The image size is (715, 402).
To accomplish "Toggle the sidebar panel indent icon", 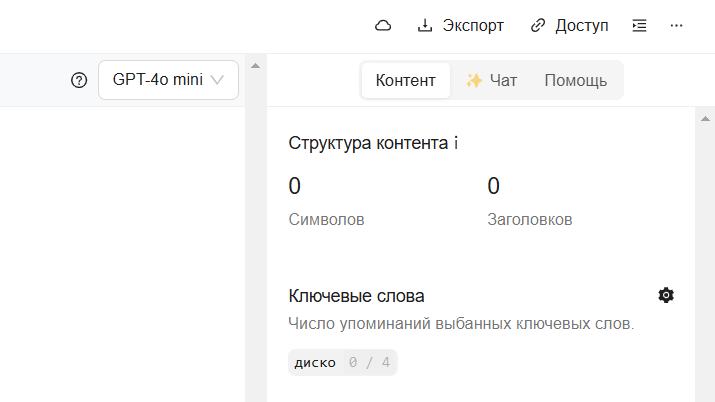I will point(639,26).
